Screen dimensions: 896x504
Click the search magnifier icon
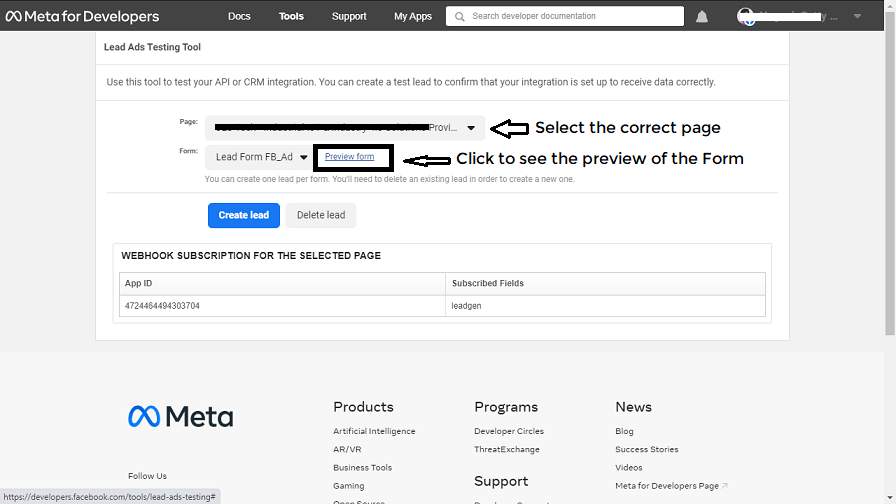[x=459, y=17]
